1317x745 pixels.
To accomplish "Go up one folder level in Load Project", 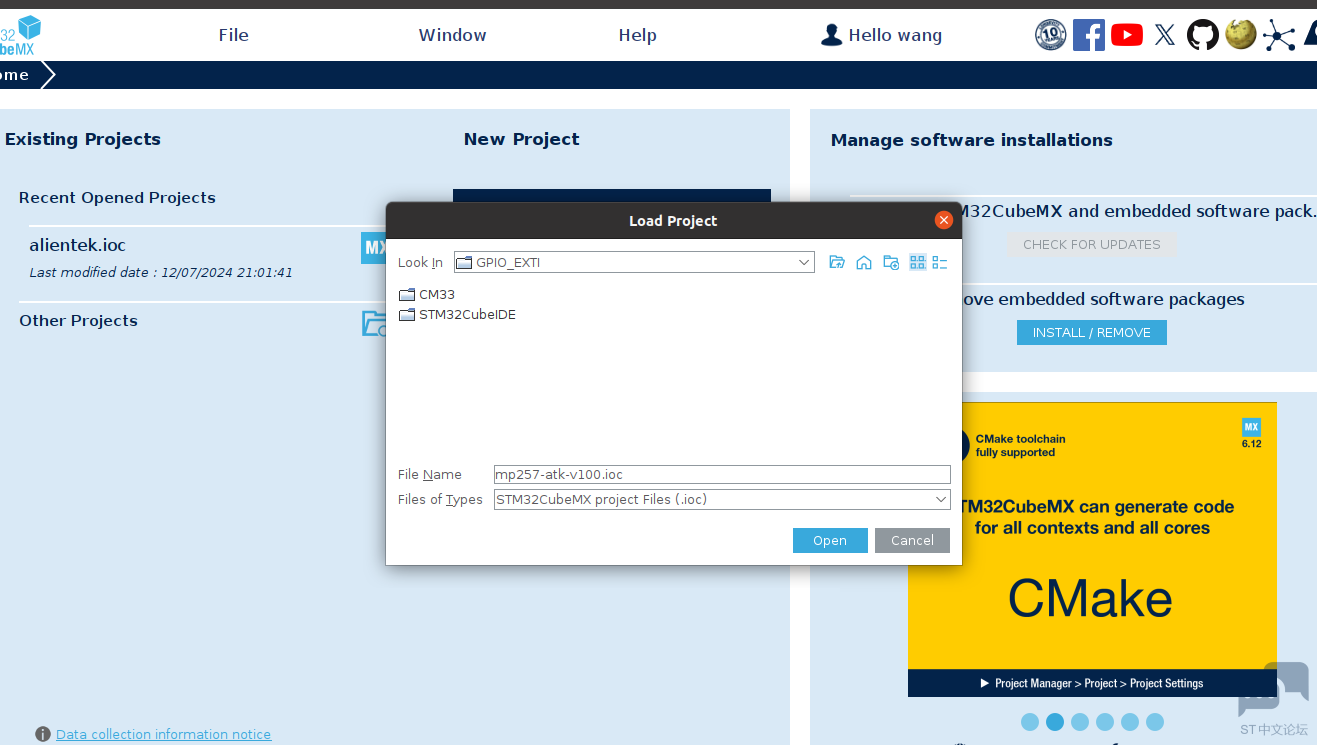I will pyautogui.click(x=837, y=262).
